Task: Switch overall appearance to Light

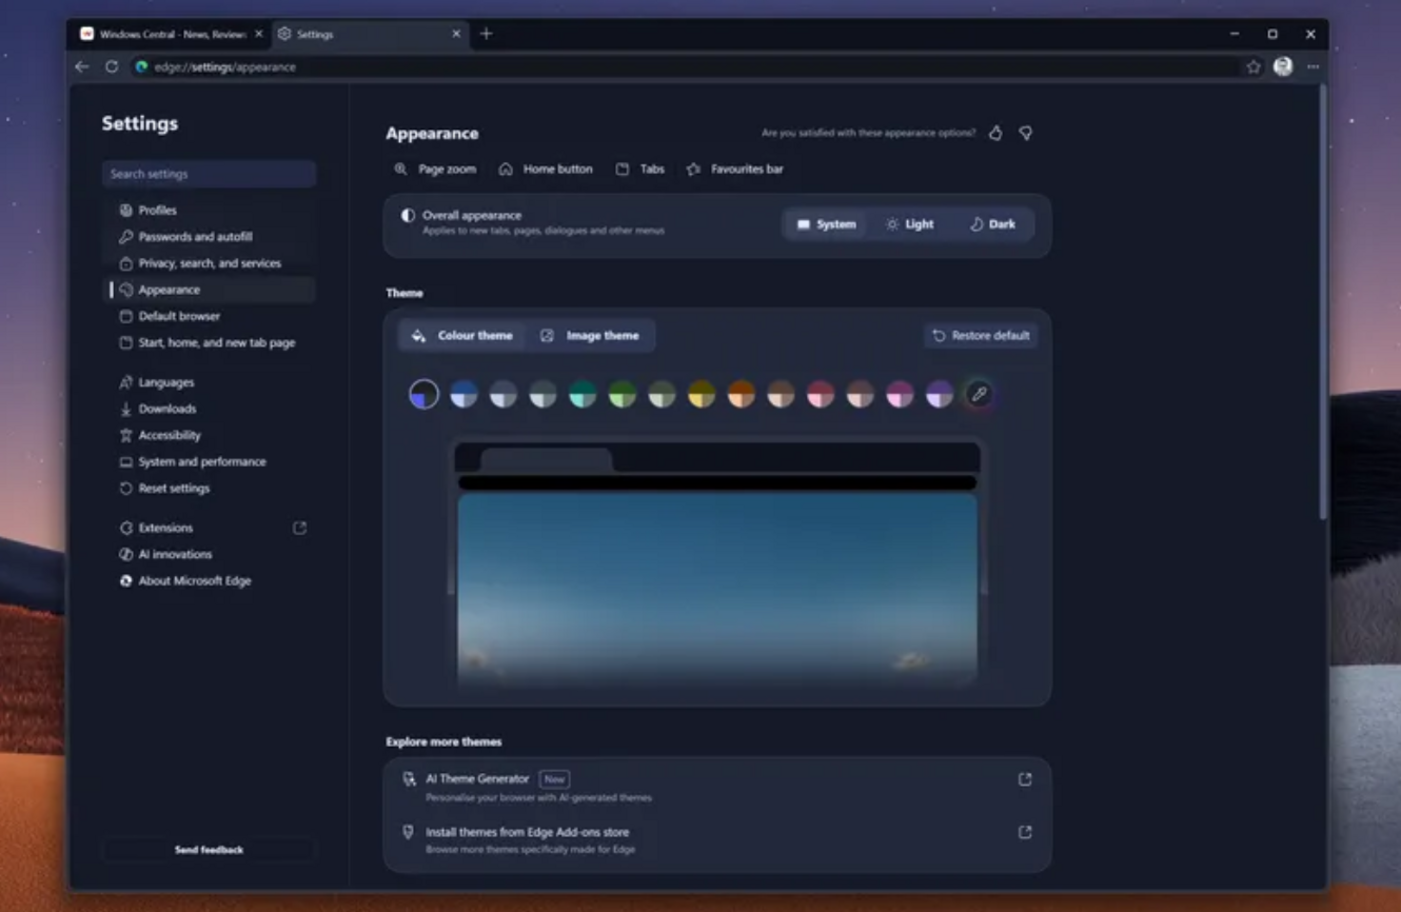Action: [908, 224]
